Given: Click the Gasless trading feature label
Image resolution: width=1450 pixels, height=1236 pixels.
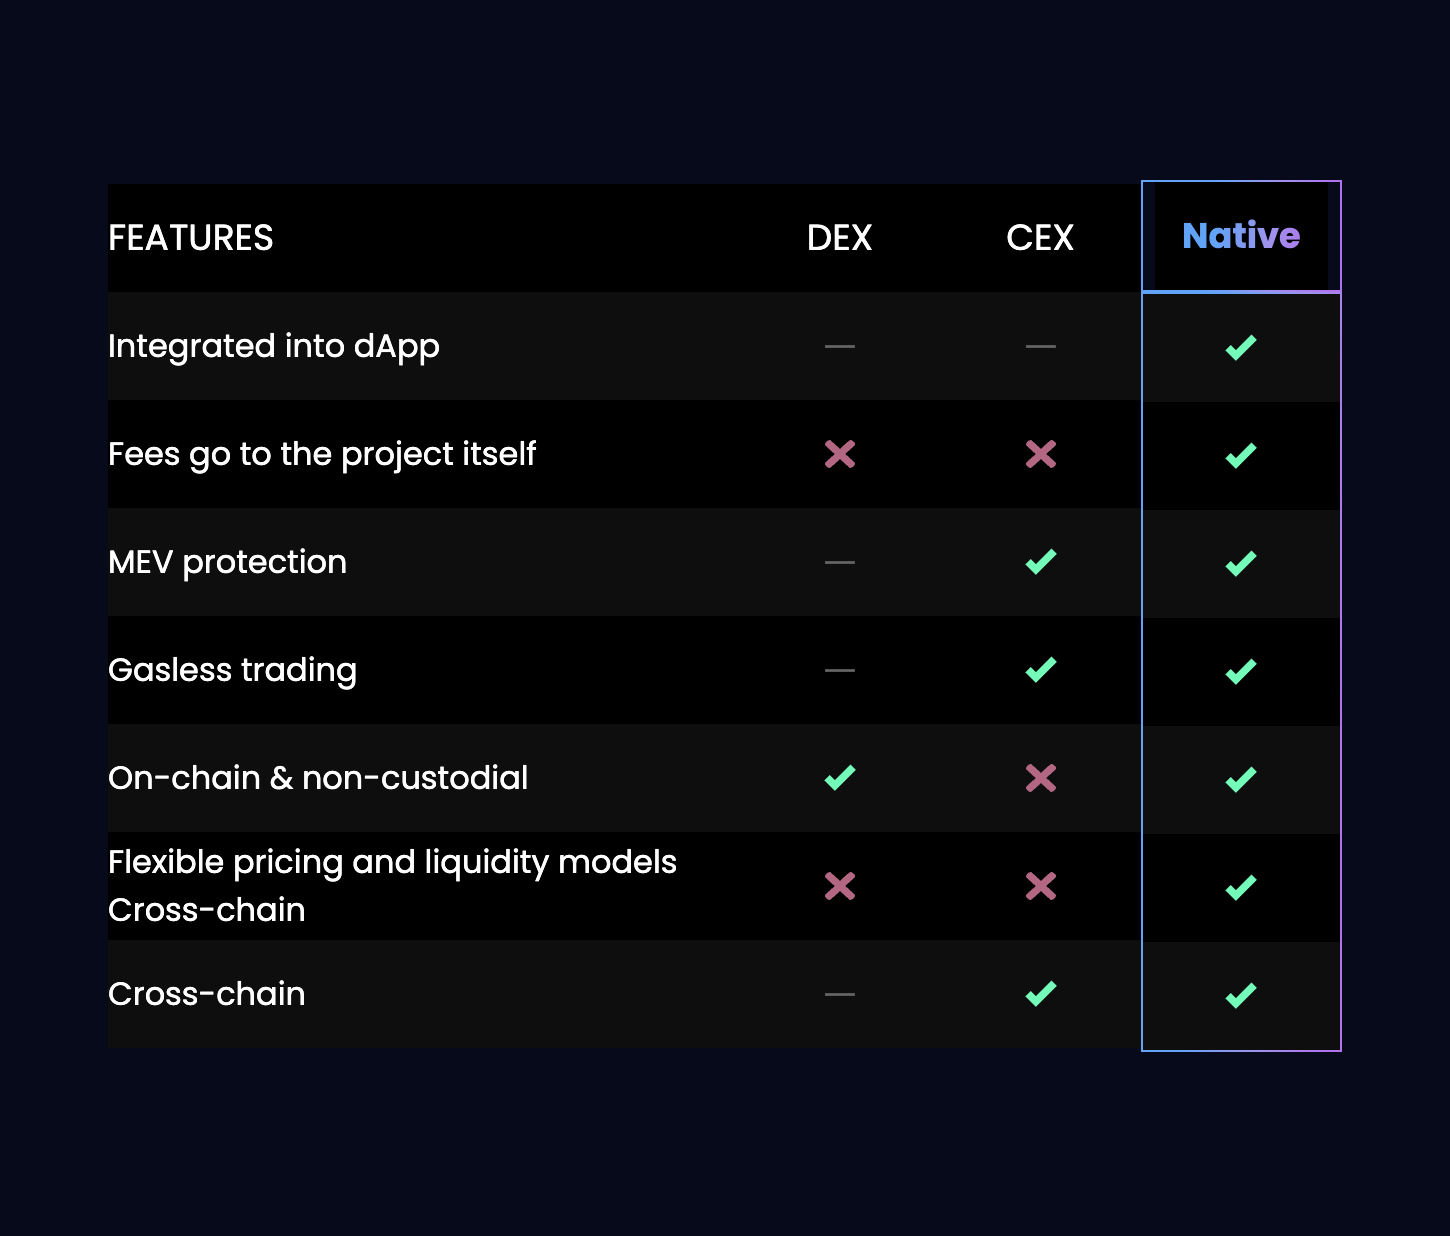Looking at the screenshot, I should pyautogui.click(x=232, y=671).
